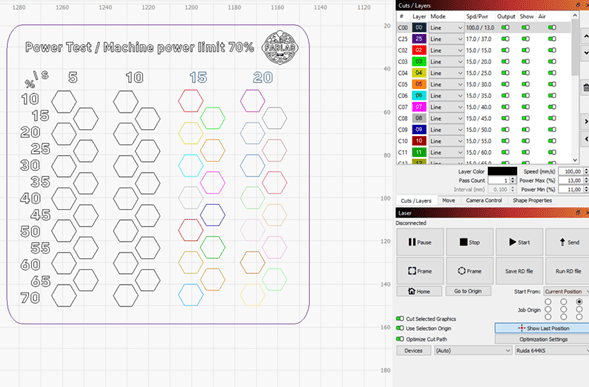Image resolution: width=589 pixels, height=387 pixels.
Task: Open Start From dropdown
Action: [566, 291]
